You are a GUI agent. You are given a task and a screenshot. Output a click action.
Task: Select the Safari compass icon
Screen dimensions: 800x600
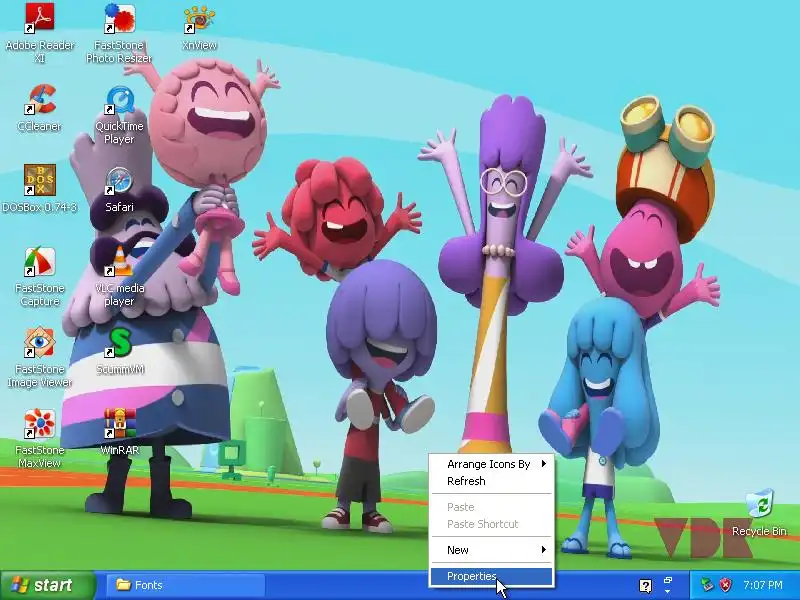pyautogui.click(x=119, y=181)
